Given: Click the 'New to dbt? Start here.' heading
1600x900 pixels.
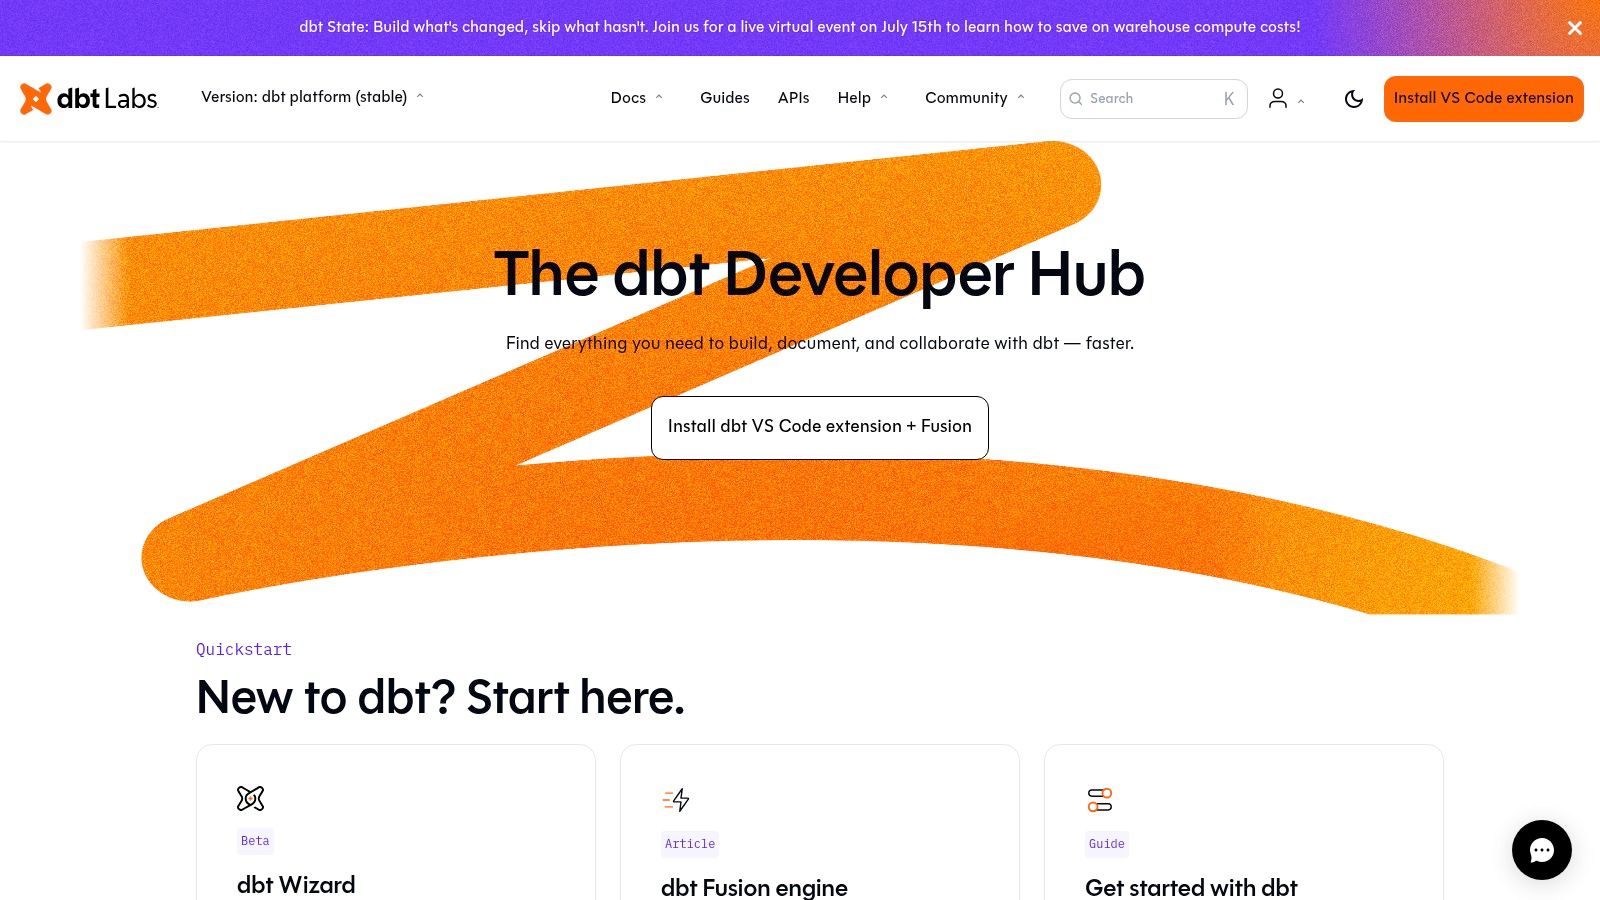Looking at the screenshot, I should tap(441, 697).
